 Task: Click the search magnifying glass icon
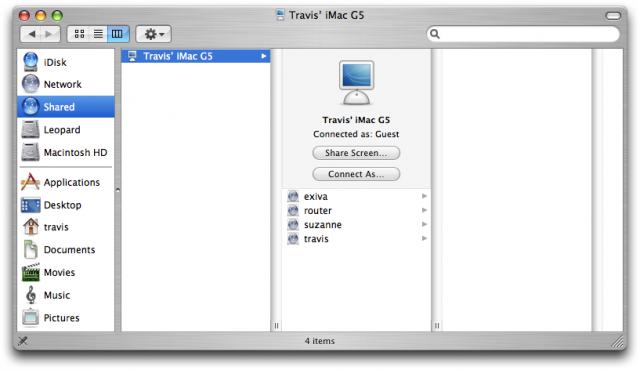point(435,34)
